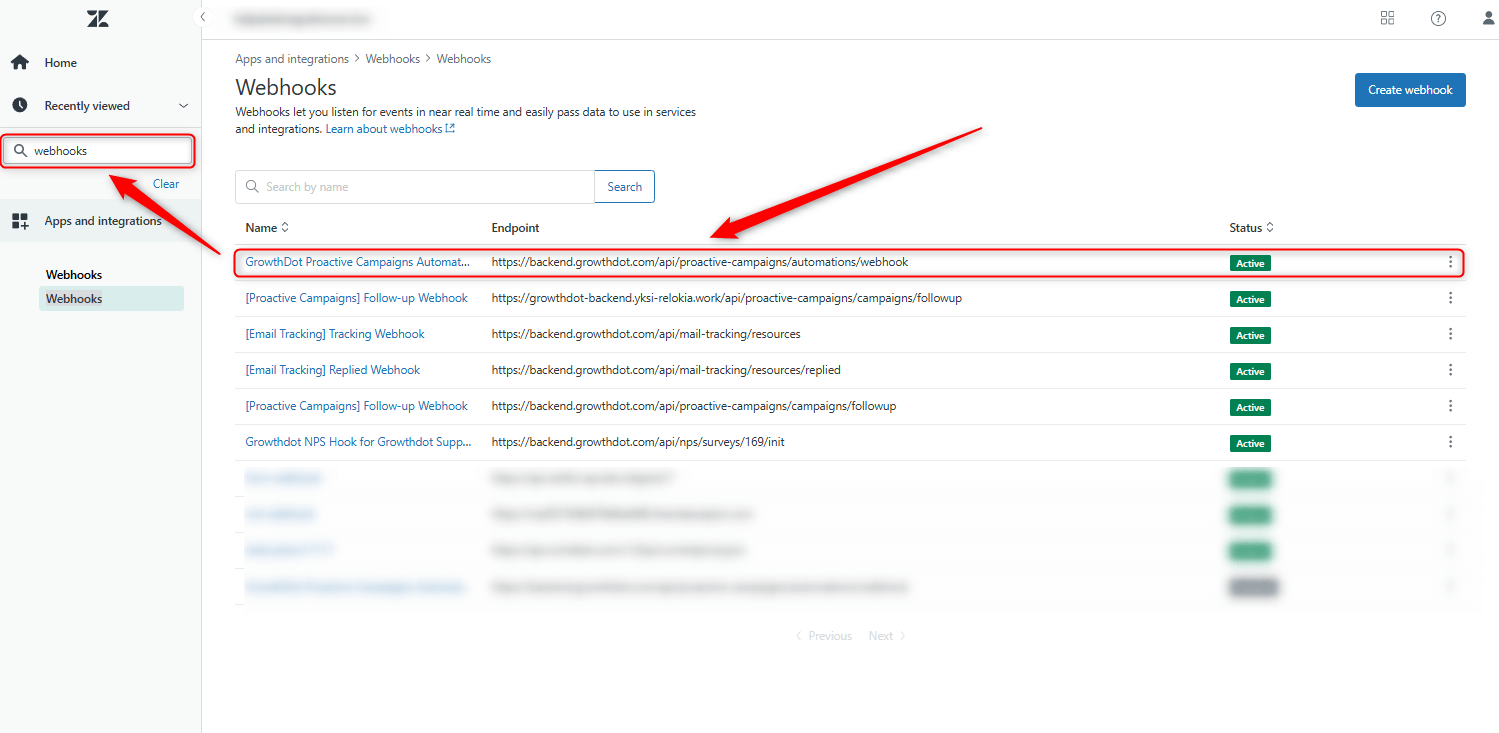The image size is (1499, 733).
Task: Open the kebab menu for Email Tracking Webhook
Action: [1450, 334]
